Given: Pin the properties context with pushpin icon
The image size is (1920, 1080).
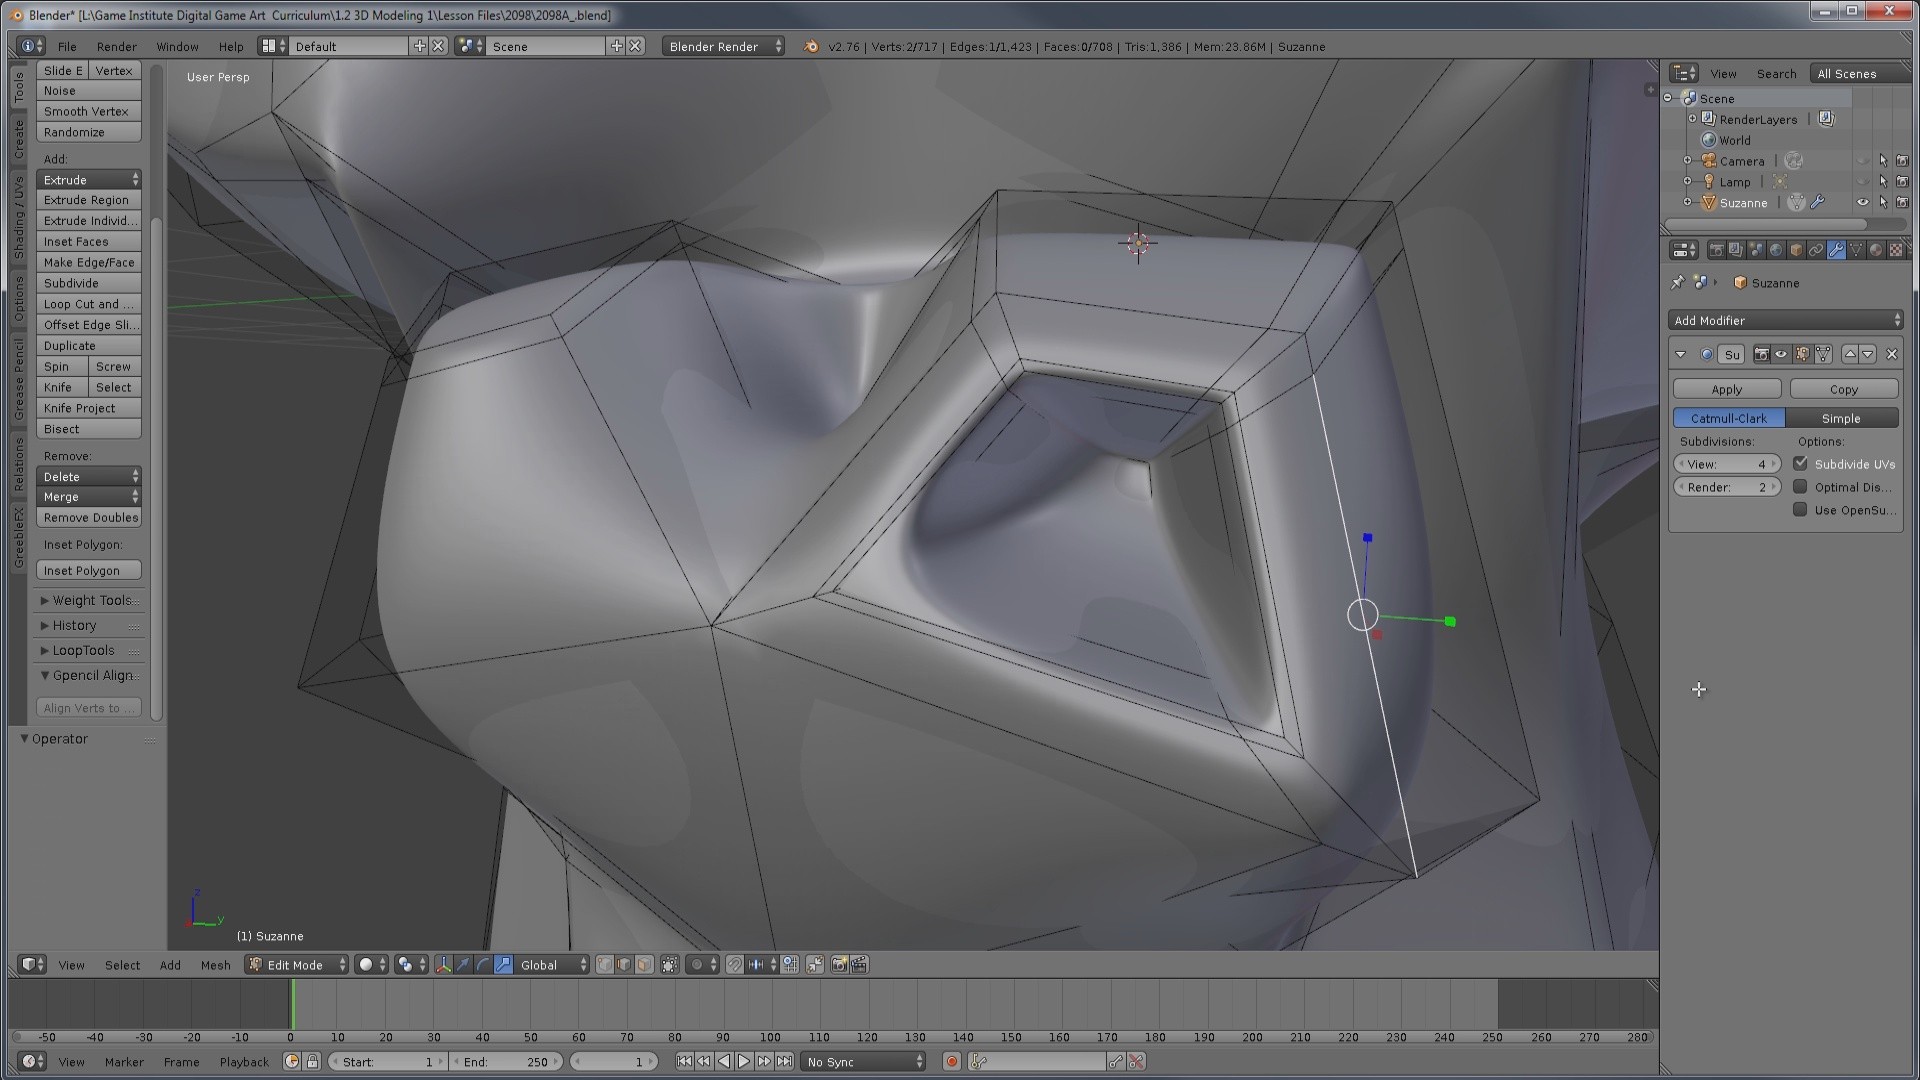Looking at the screenshot, I should [x=1677, y=283].
